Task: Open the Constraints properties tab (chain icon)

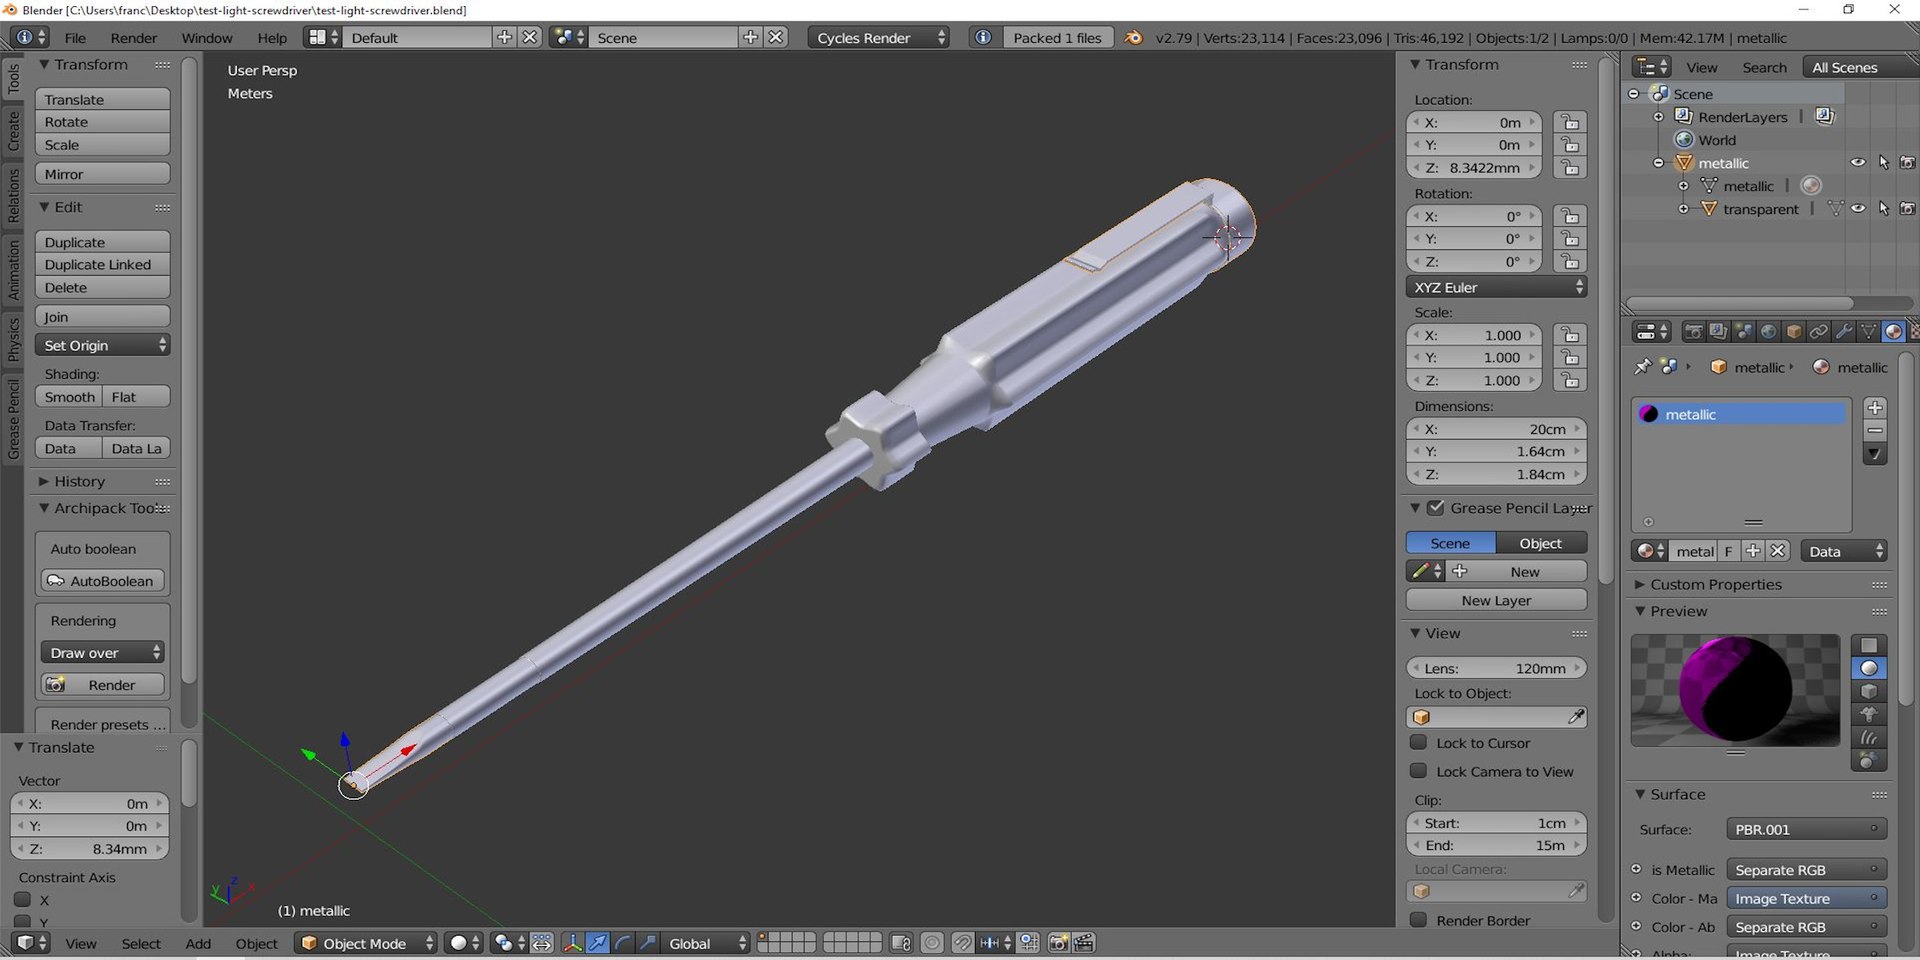Action: pos(1818,332)
